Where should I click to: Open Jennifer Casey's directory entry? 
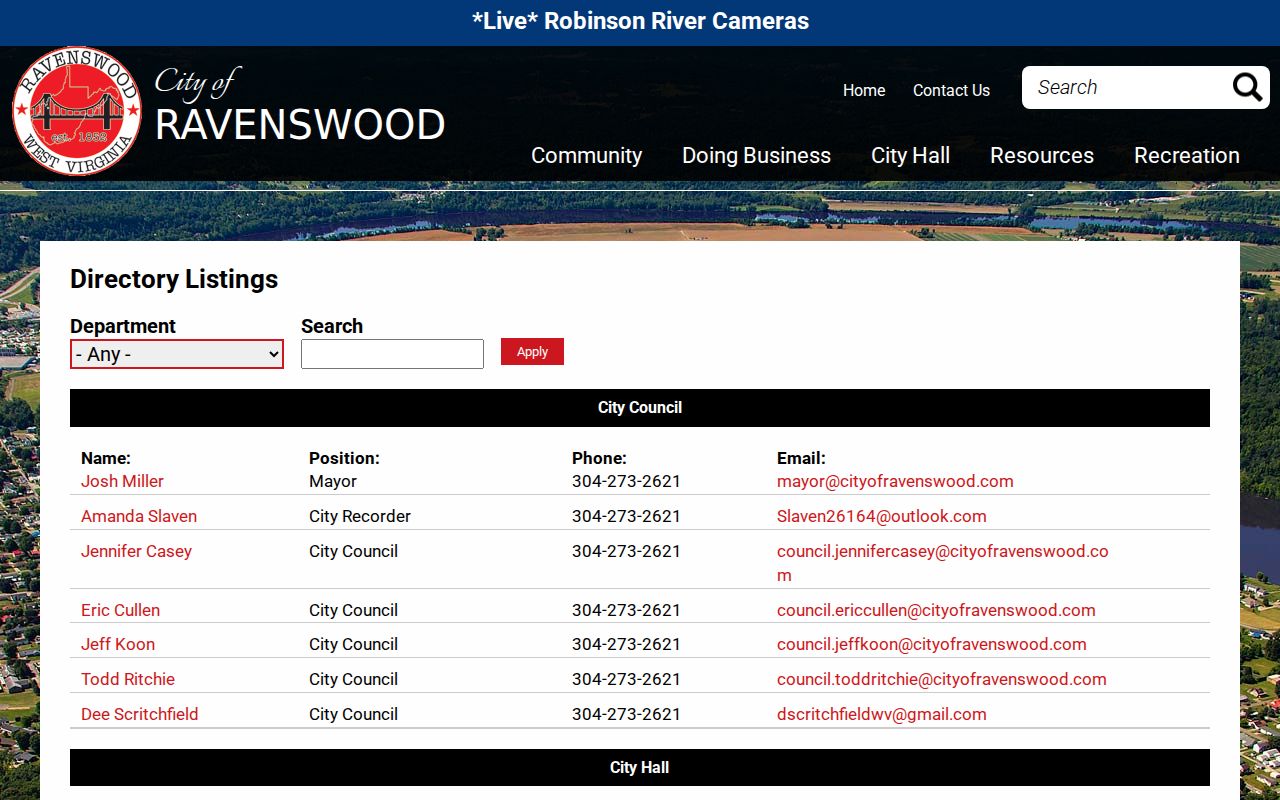tap(136, 551)
